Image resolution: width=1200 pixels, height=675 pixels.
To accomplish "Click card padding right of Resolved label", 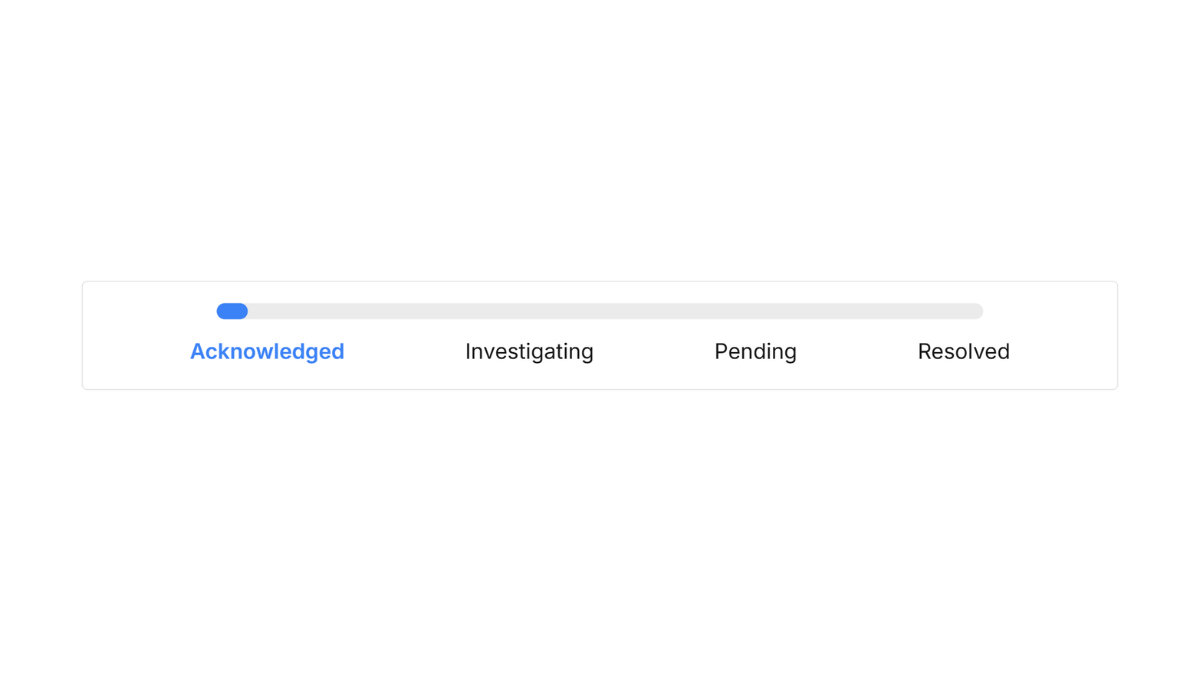I will coord(1065,352).
